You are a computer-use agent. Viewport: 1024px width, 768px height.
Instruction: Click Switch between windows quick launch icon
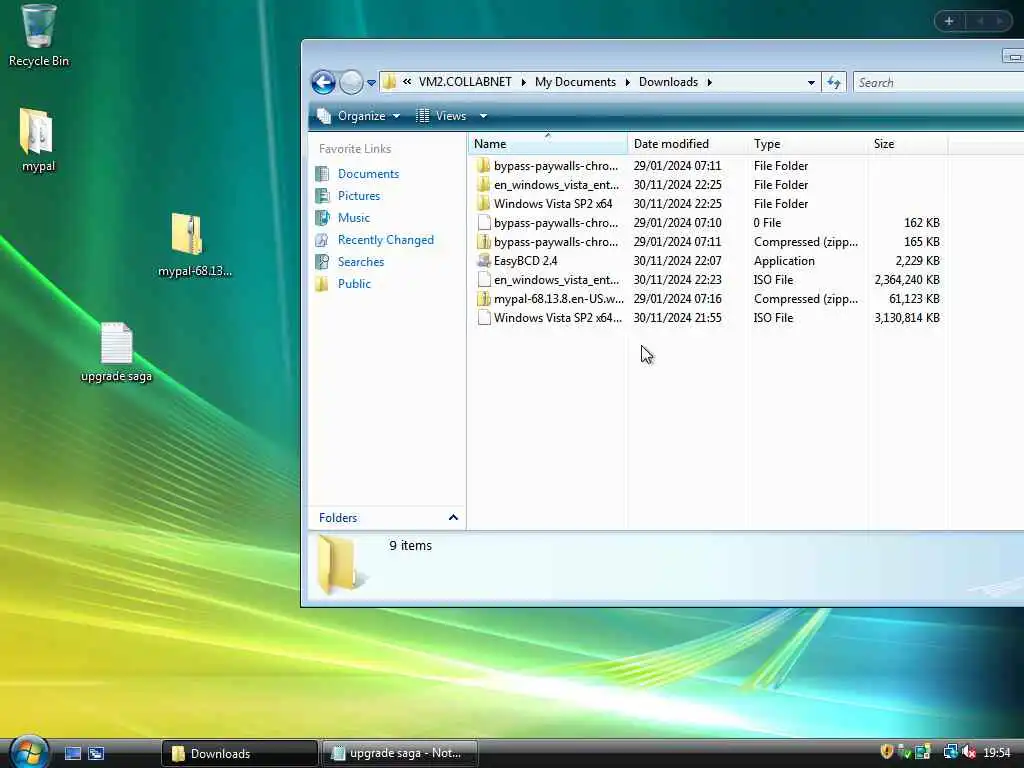coord(96,754)
